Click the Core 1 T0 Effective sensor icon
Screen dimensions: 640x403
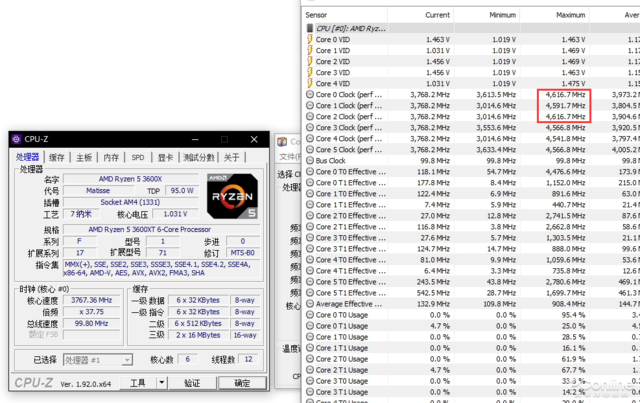tap(310, 194)
